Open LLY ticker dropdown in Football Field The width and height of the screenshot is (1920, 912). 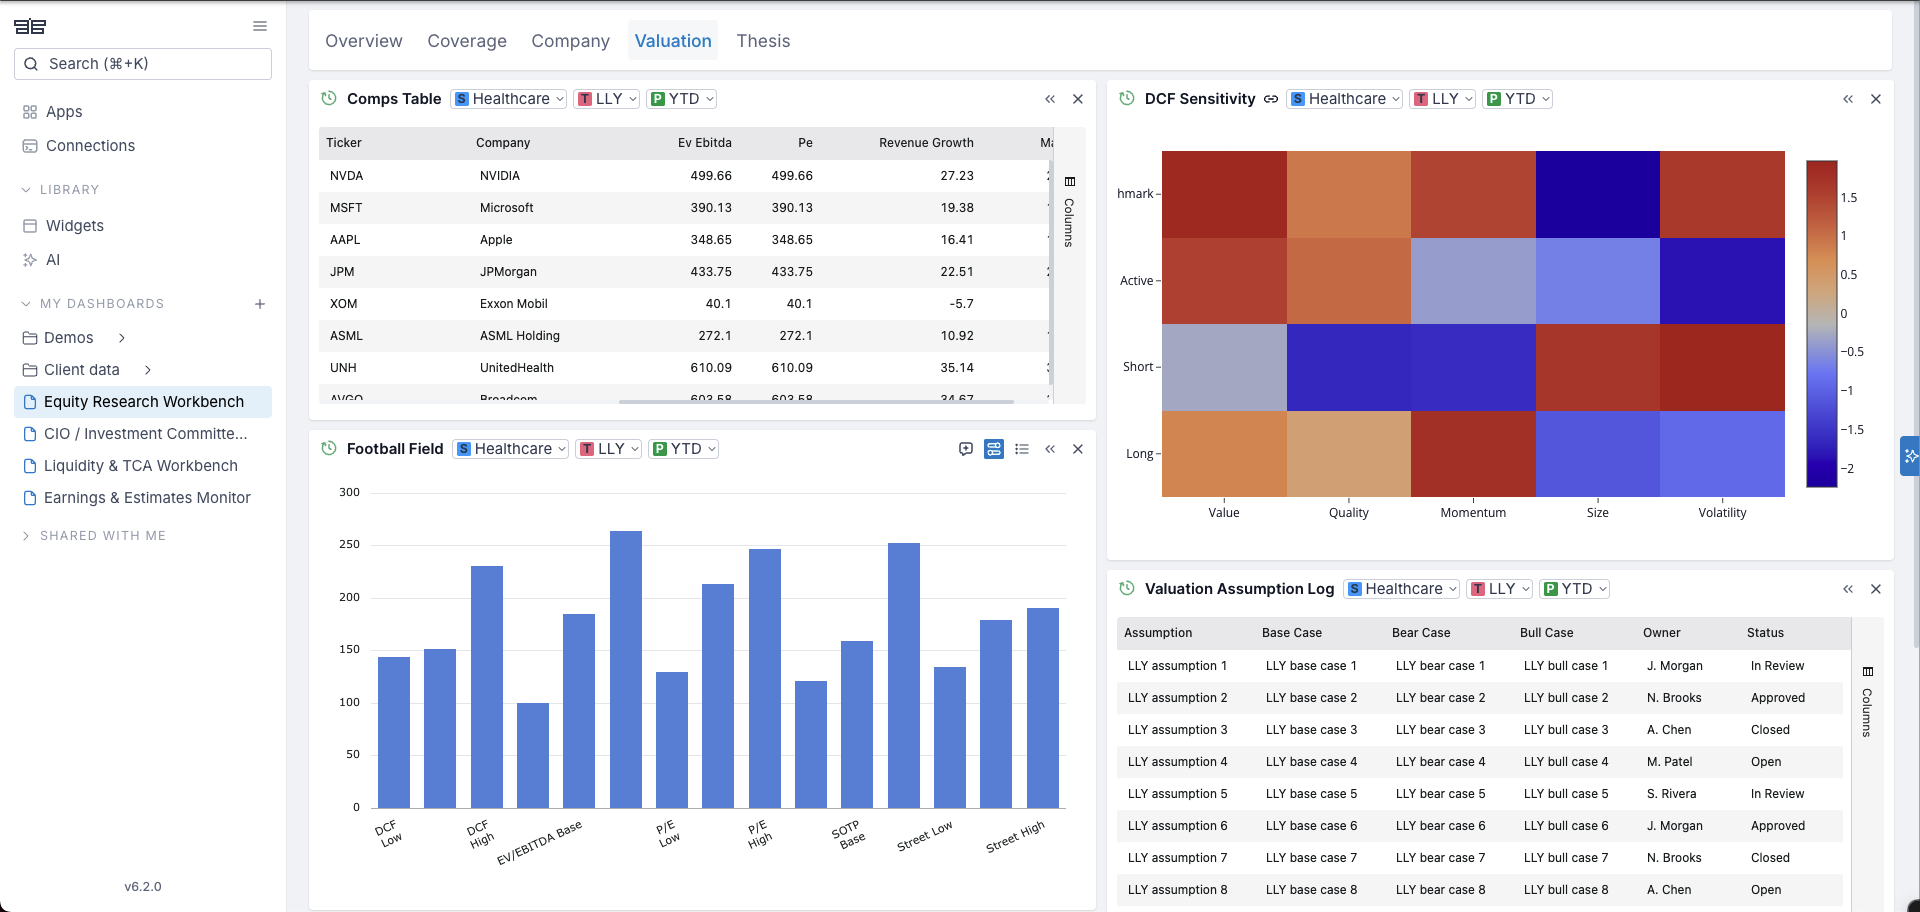[x=609, y=449]
